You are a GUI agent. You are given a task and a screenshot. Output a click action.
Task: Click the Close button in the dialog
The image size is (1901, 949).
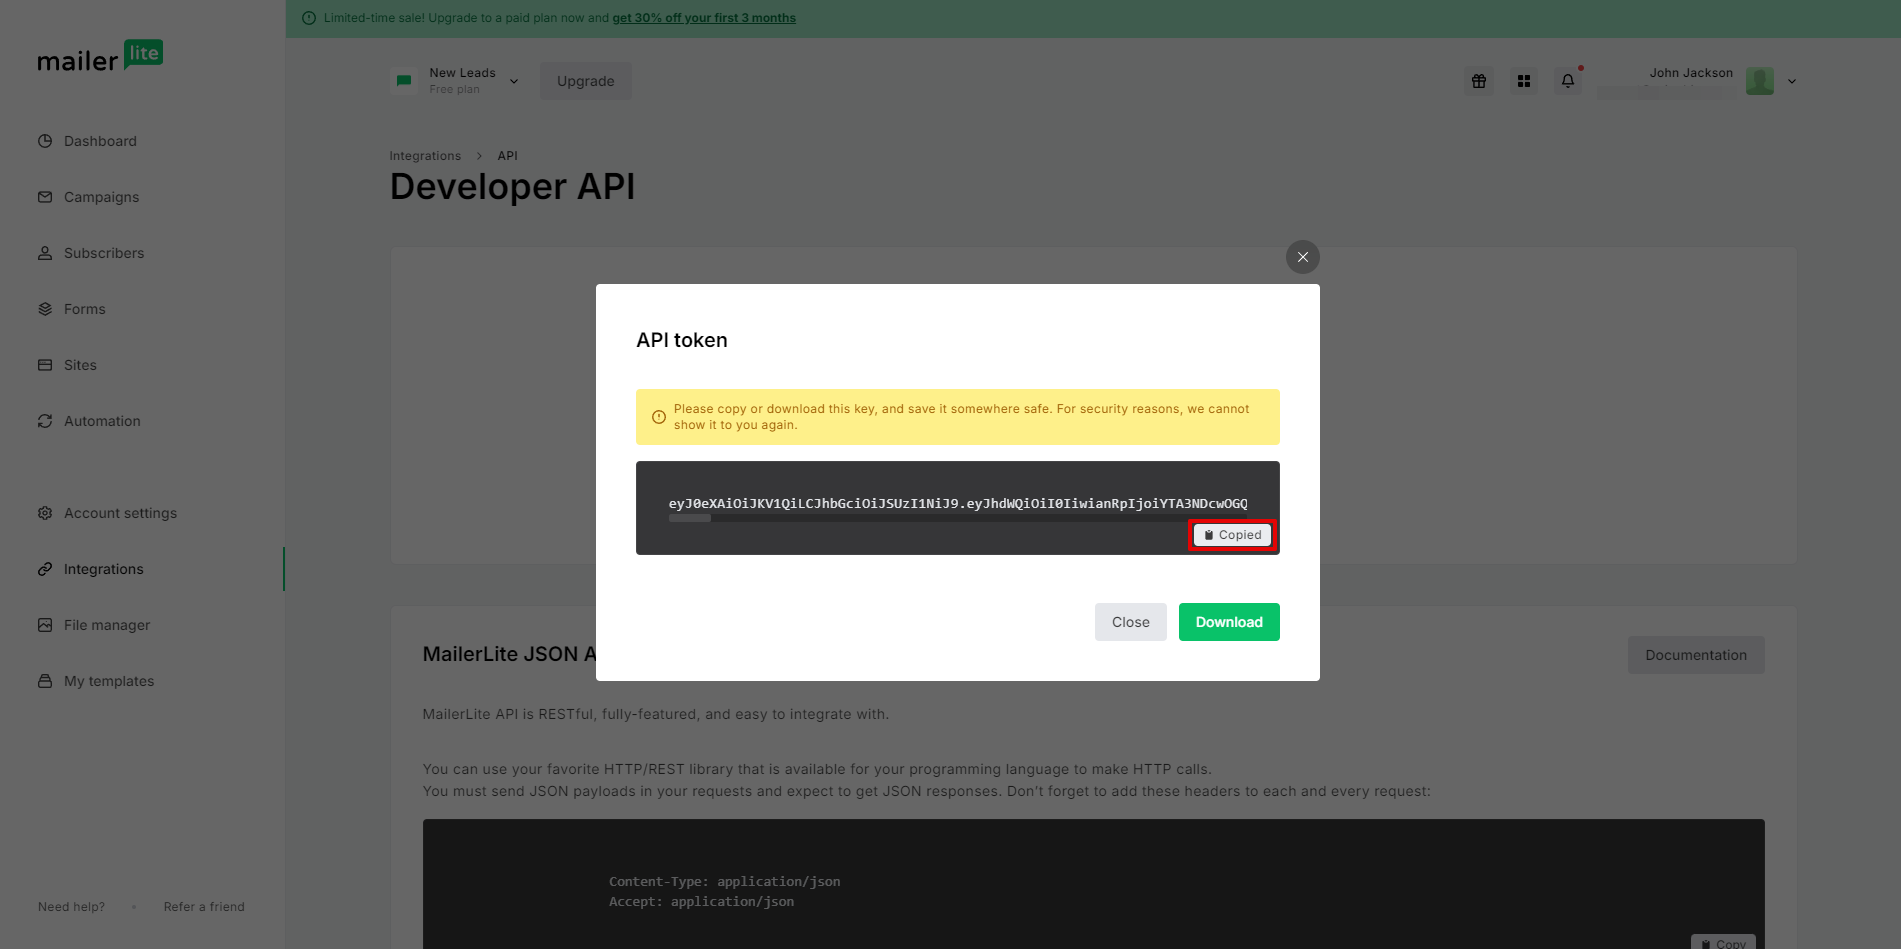[x=1131, y=622]
